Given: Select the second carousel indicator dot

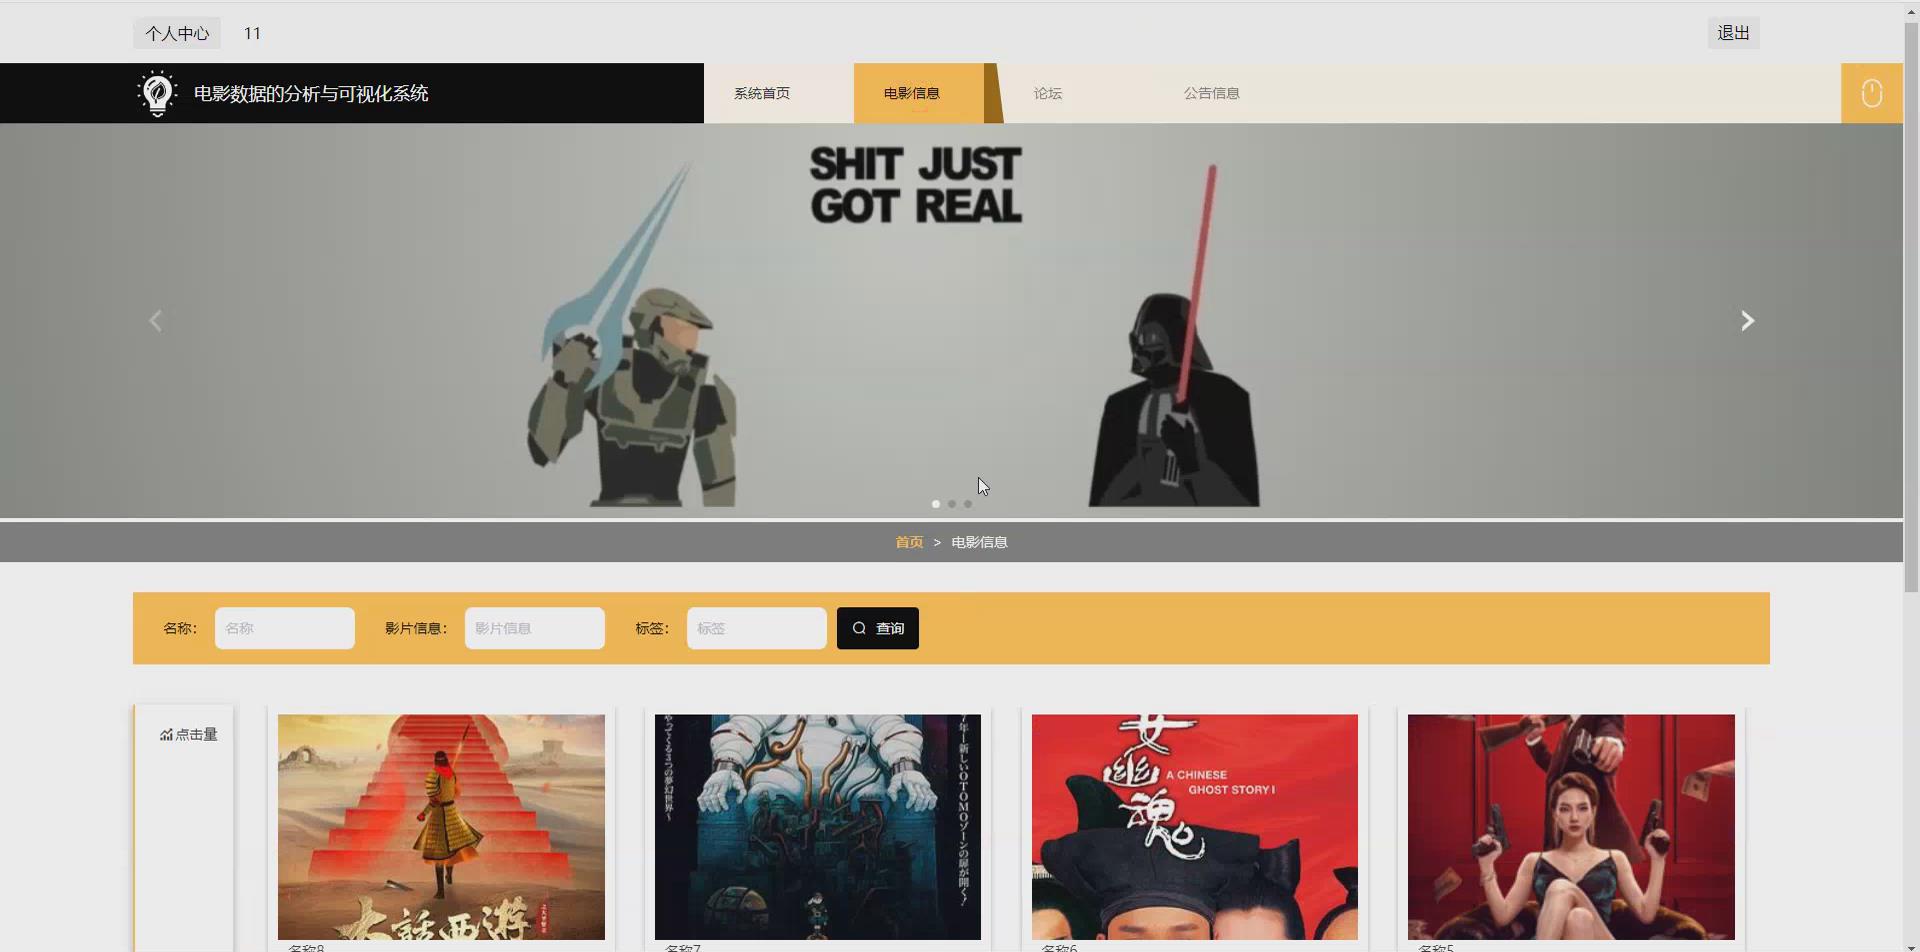Looking at the screenshot, I should point(952,504).
